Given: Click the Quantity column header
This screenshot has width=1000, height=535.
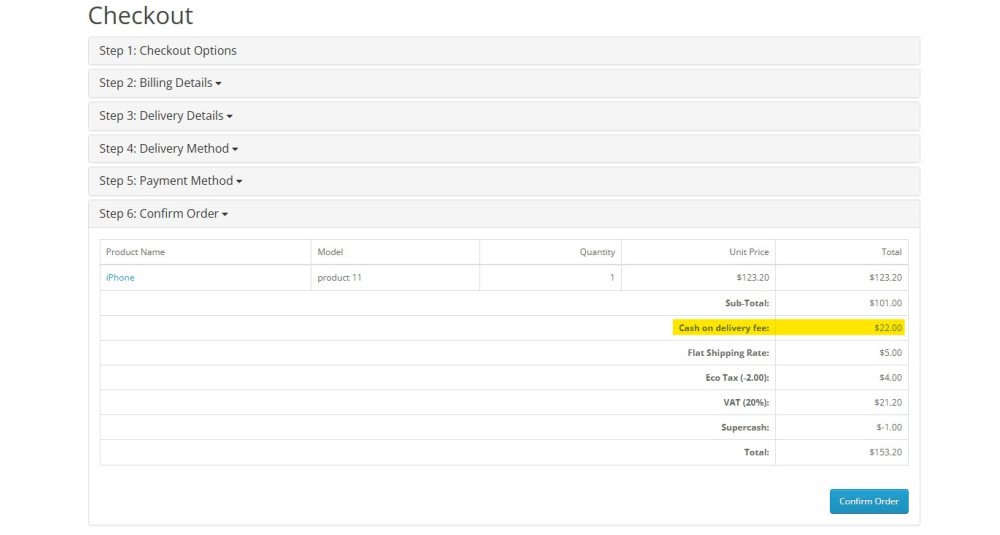Looking at the screenshot, I should click(x=597, y=252).
